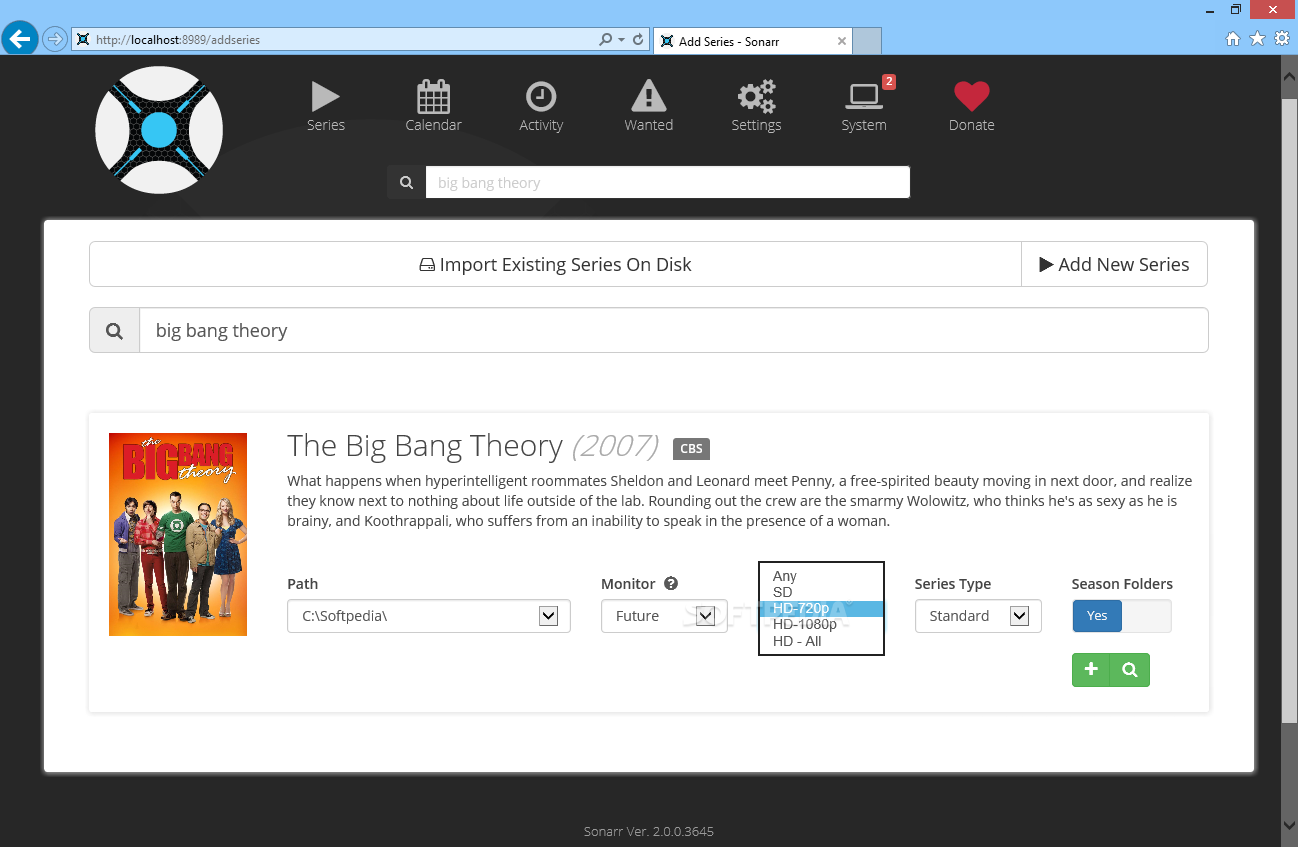Open browser home page icon
The image size is (1298, 847).
click(1233, 39)
